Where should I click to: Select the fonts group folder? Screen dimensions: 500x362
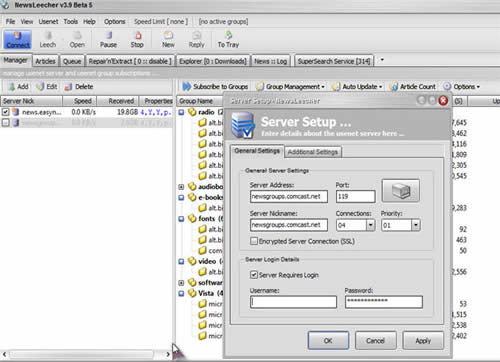pos(206,219)
